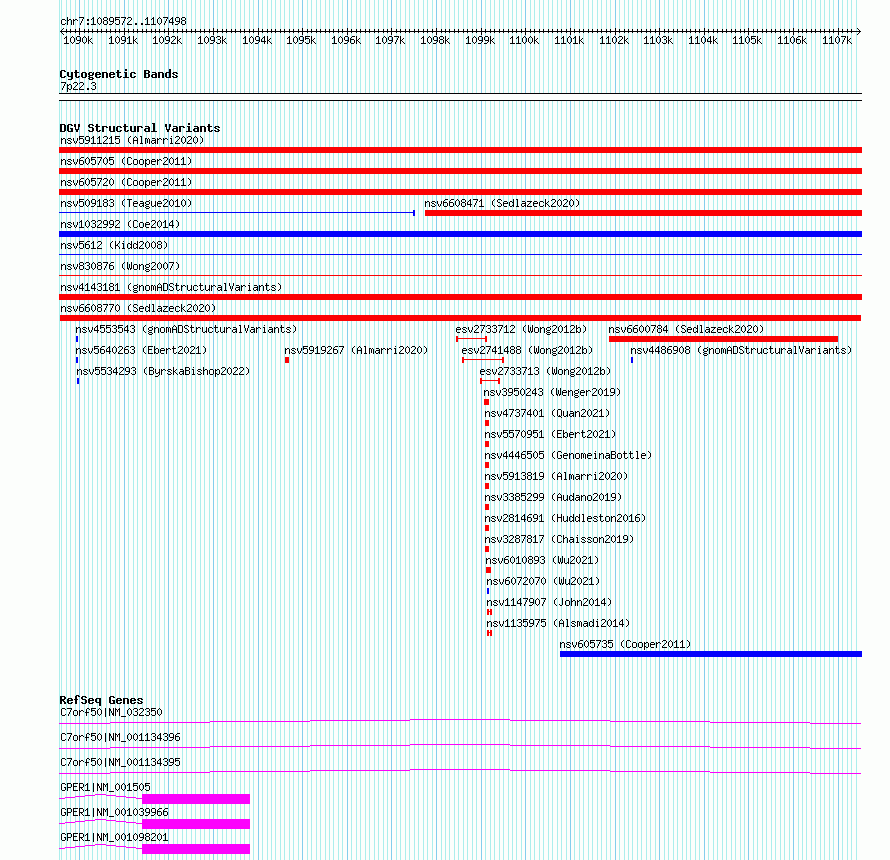Open the nsv605735 (Cooper2011) label
Viewport: 890px width, 860px height.
pos(625,644)
